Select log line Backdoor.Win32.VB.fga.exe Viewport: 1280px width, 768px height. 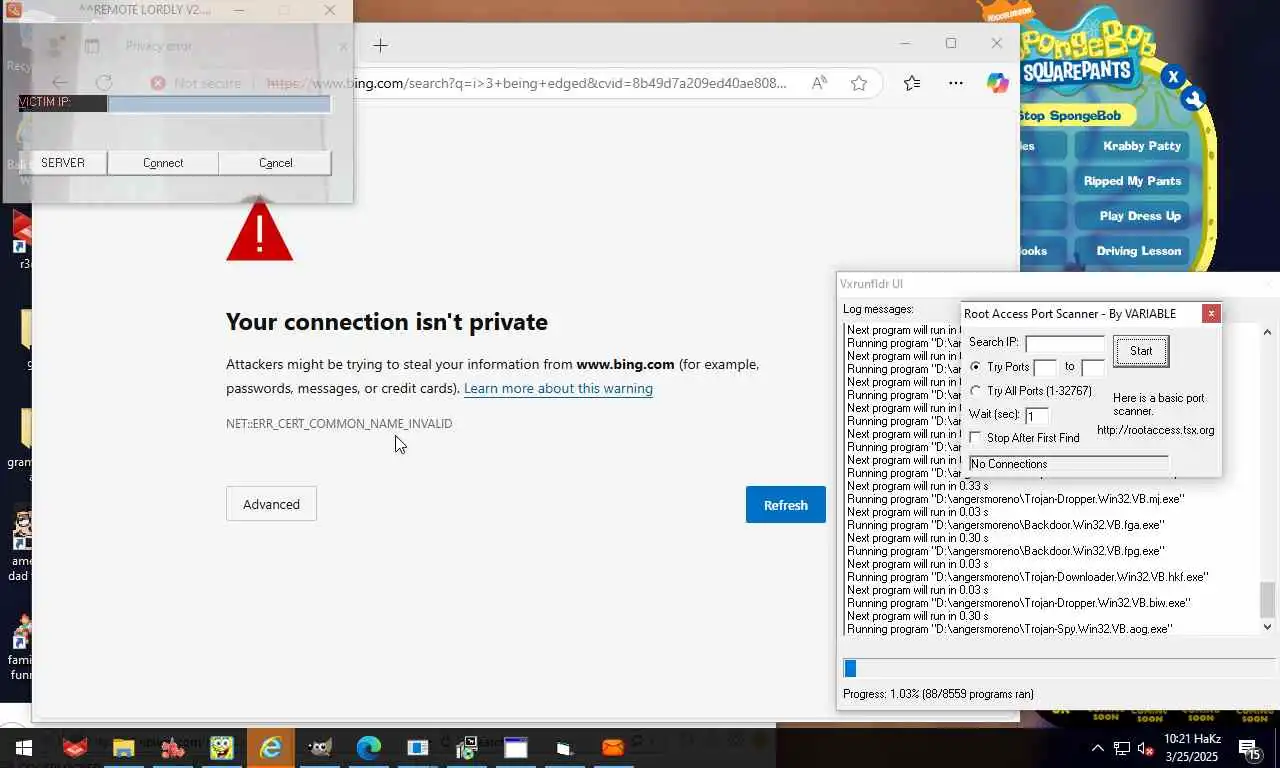[x=1005, y=524]
